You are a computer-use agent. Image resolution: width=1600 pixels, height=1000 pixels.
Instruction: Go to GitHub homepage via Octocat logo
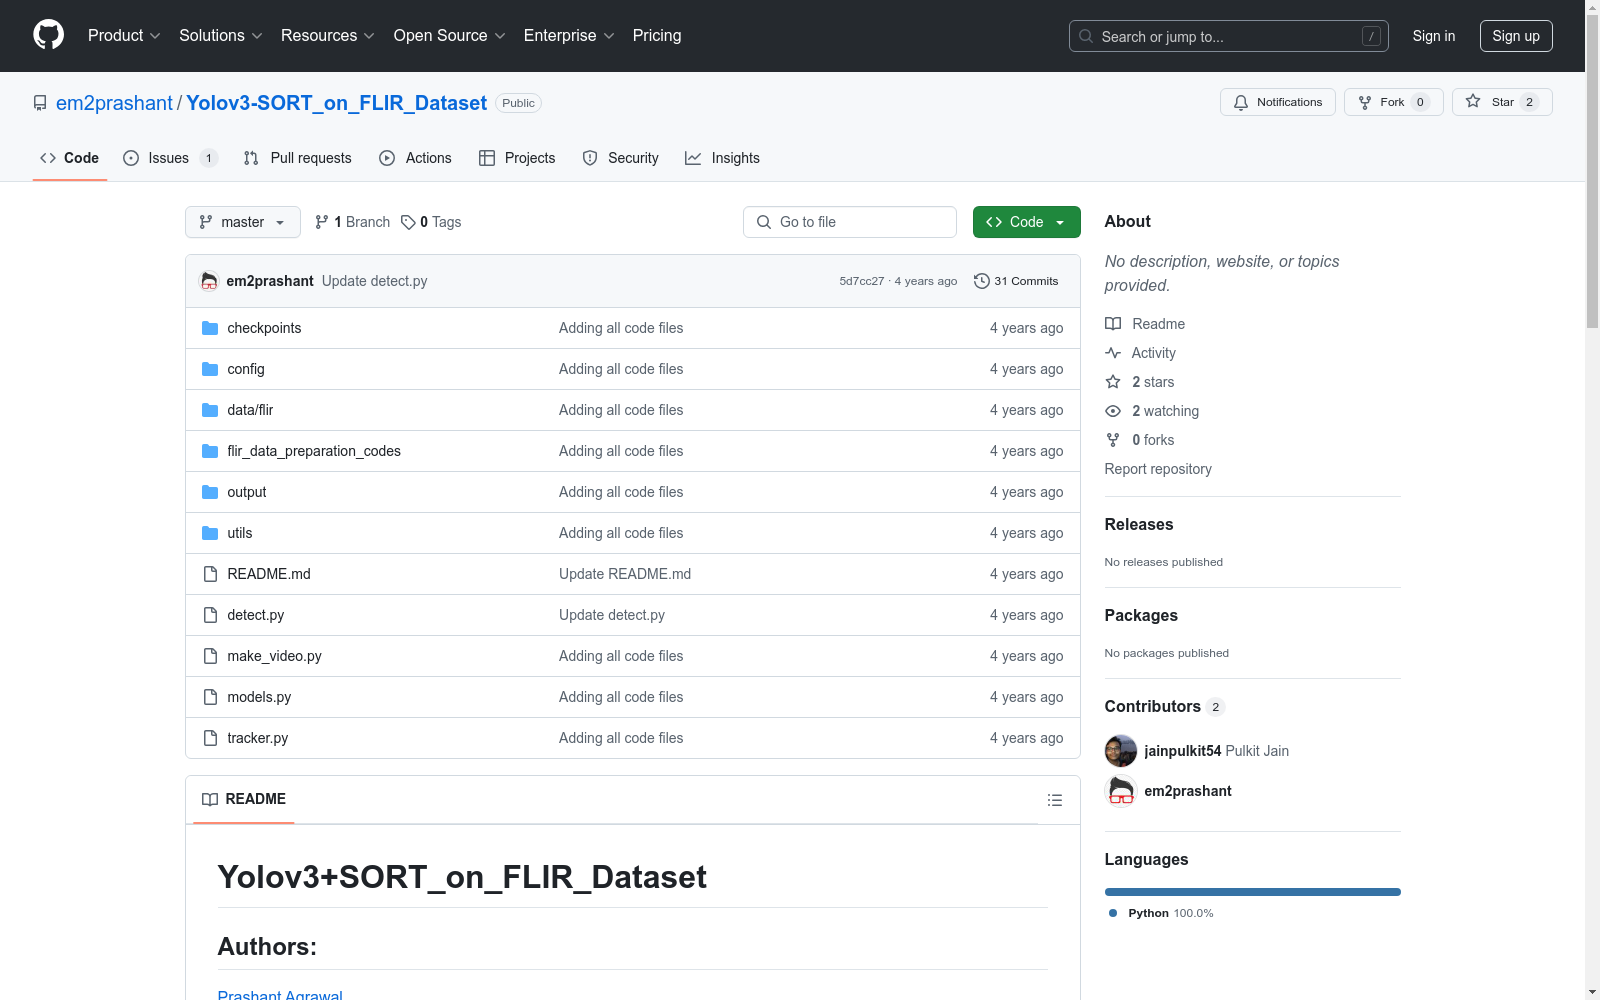coord(48,35)
